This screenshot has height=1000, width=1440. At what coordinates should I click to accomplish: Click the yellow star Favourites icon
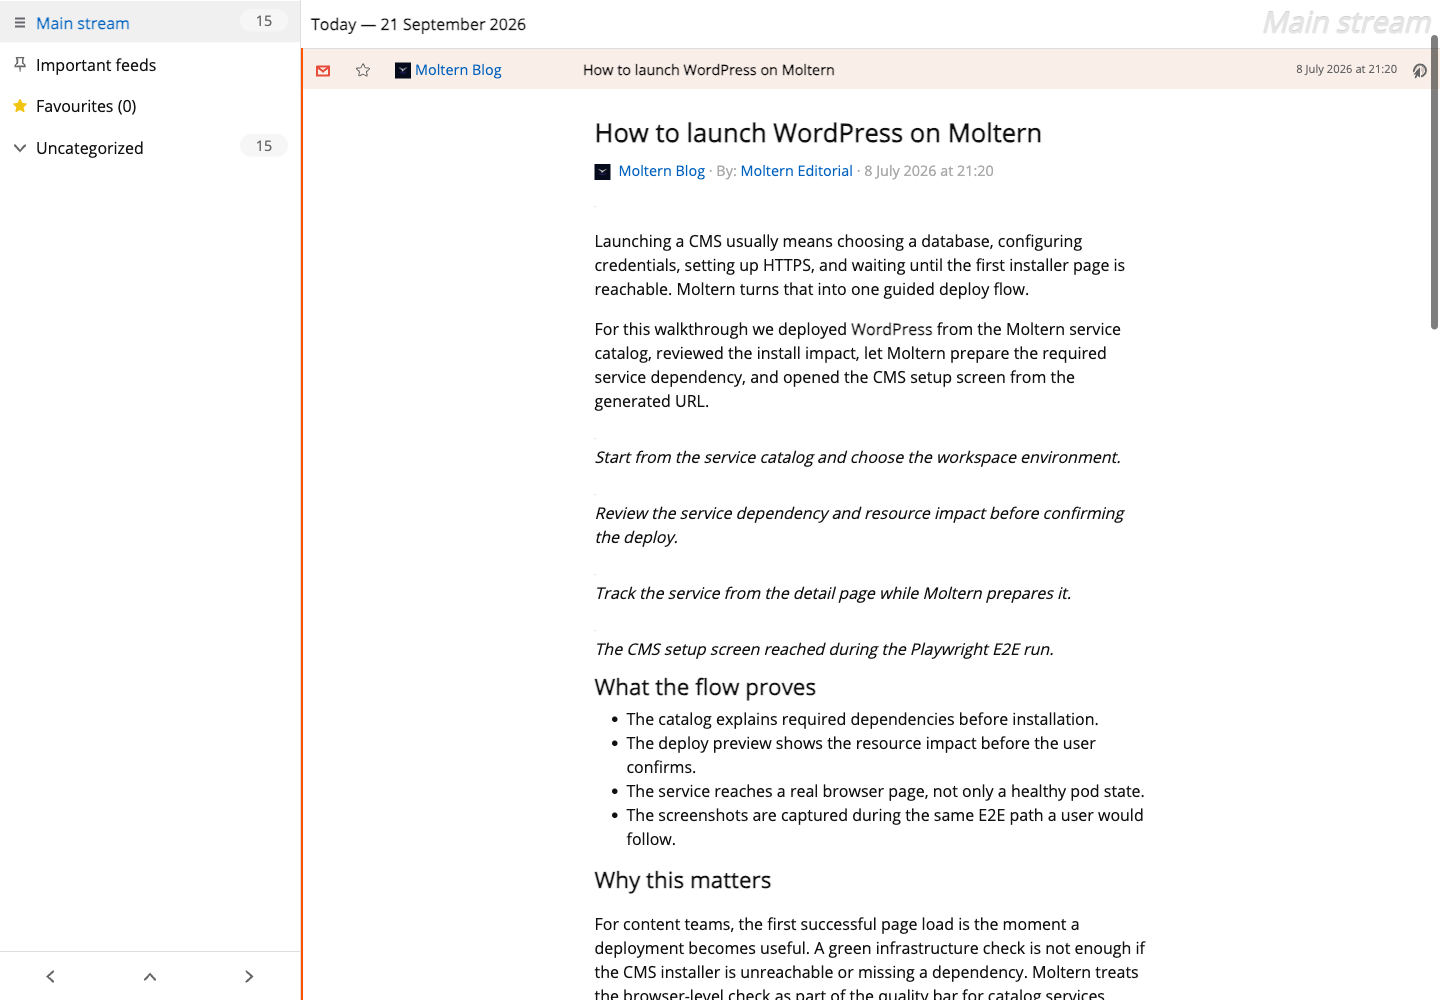(x=20, y=106)
